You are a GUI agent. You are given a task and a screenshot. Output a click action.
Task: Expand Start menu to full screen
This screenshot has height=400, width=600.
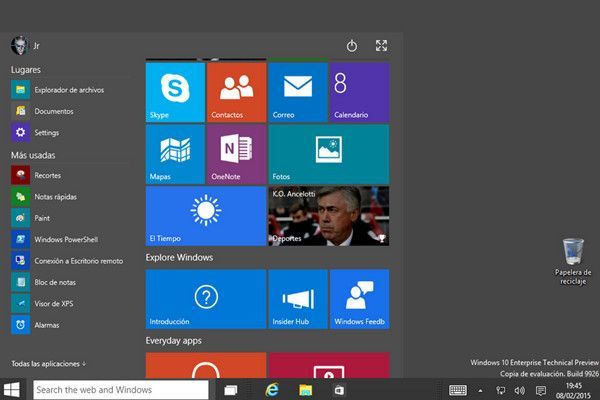[381, 46]
